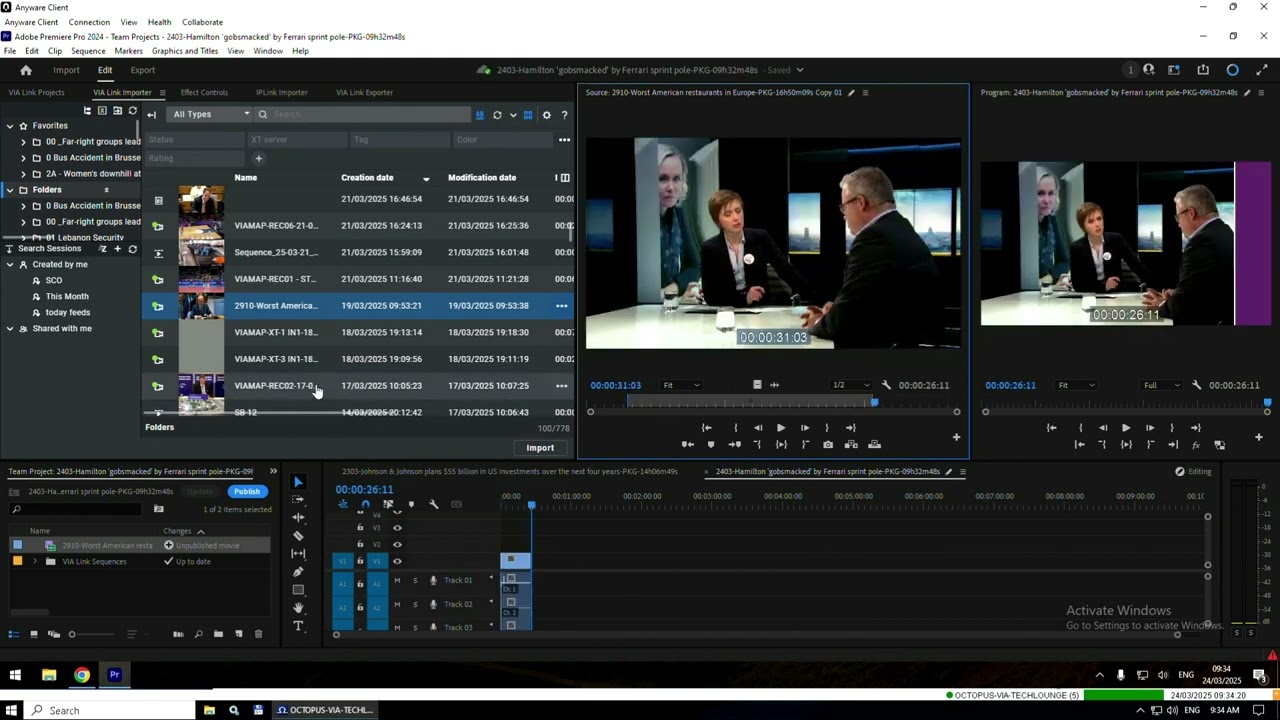This screenshot has height=720, width=1280.
Task: Click the timeline playhead marker
Action: 531,505
